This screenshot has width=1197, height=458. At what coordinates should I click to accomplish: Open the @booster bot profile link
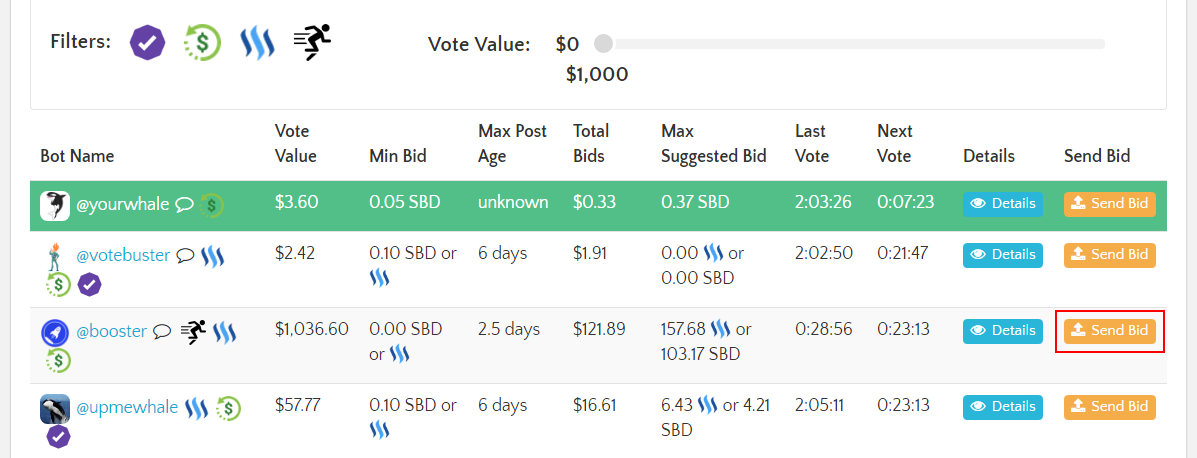[111, 332]
